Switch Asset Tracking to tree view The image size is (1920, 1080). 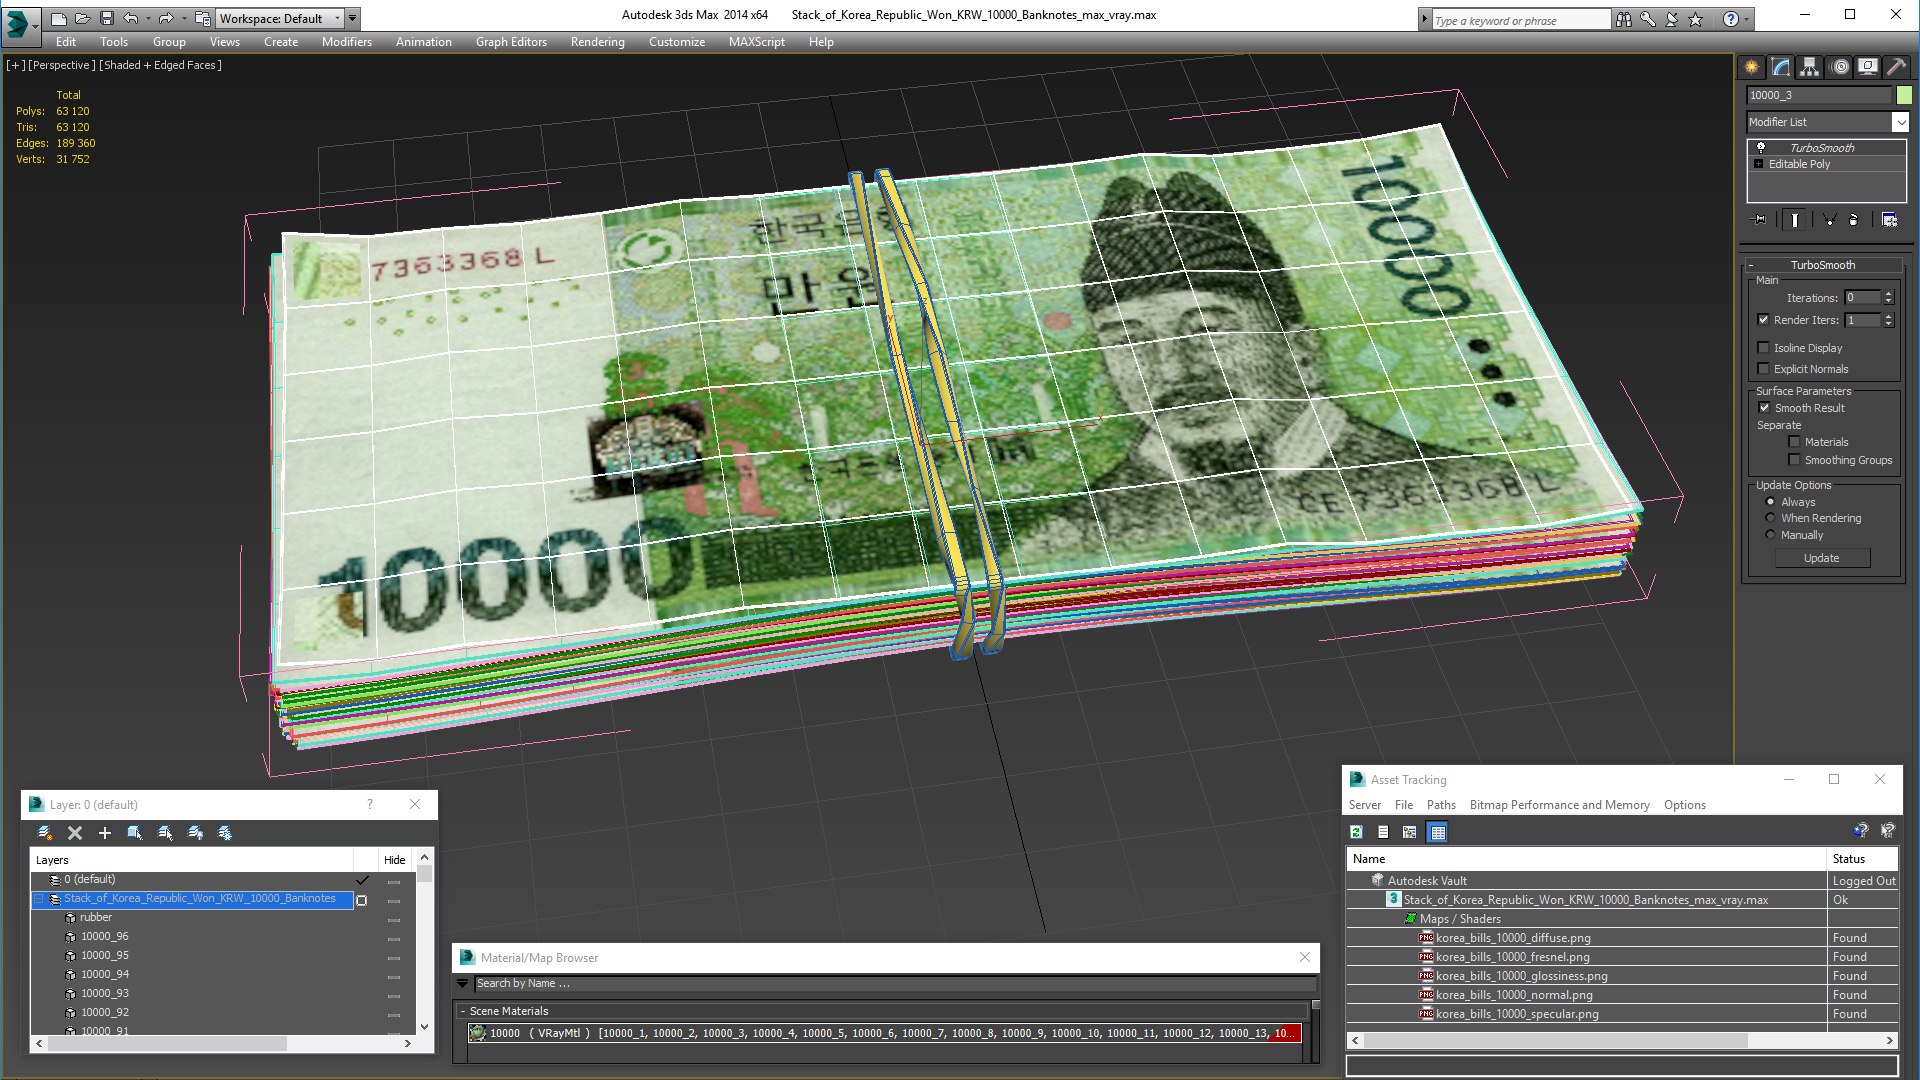click(1410, 832)
